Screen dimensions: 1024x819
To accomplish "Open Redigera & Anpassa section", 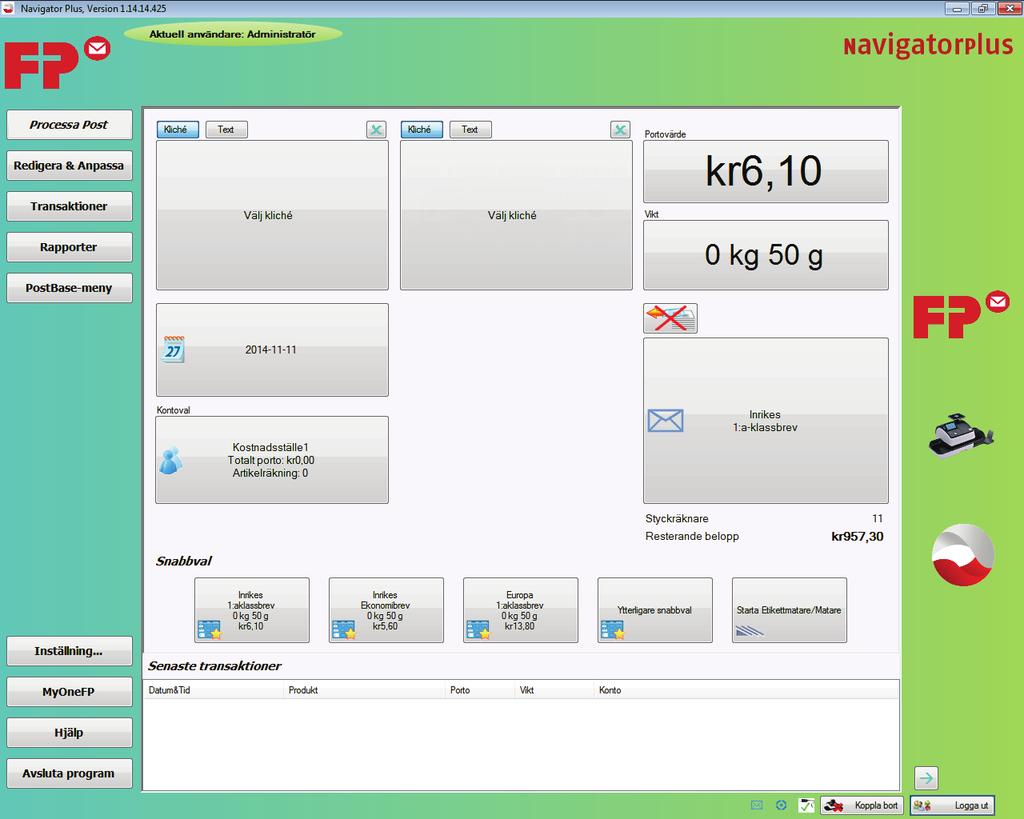I will (69, 165).
